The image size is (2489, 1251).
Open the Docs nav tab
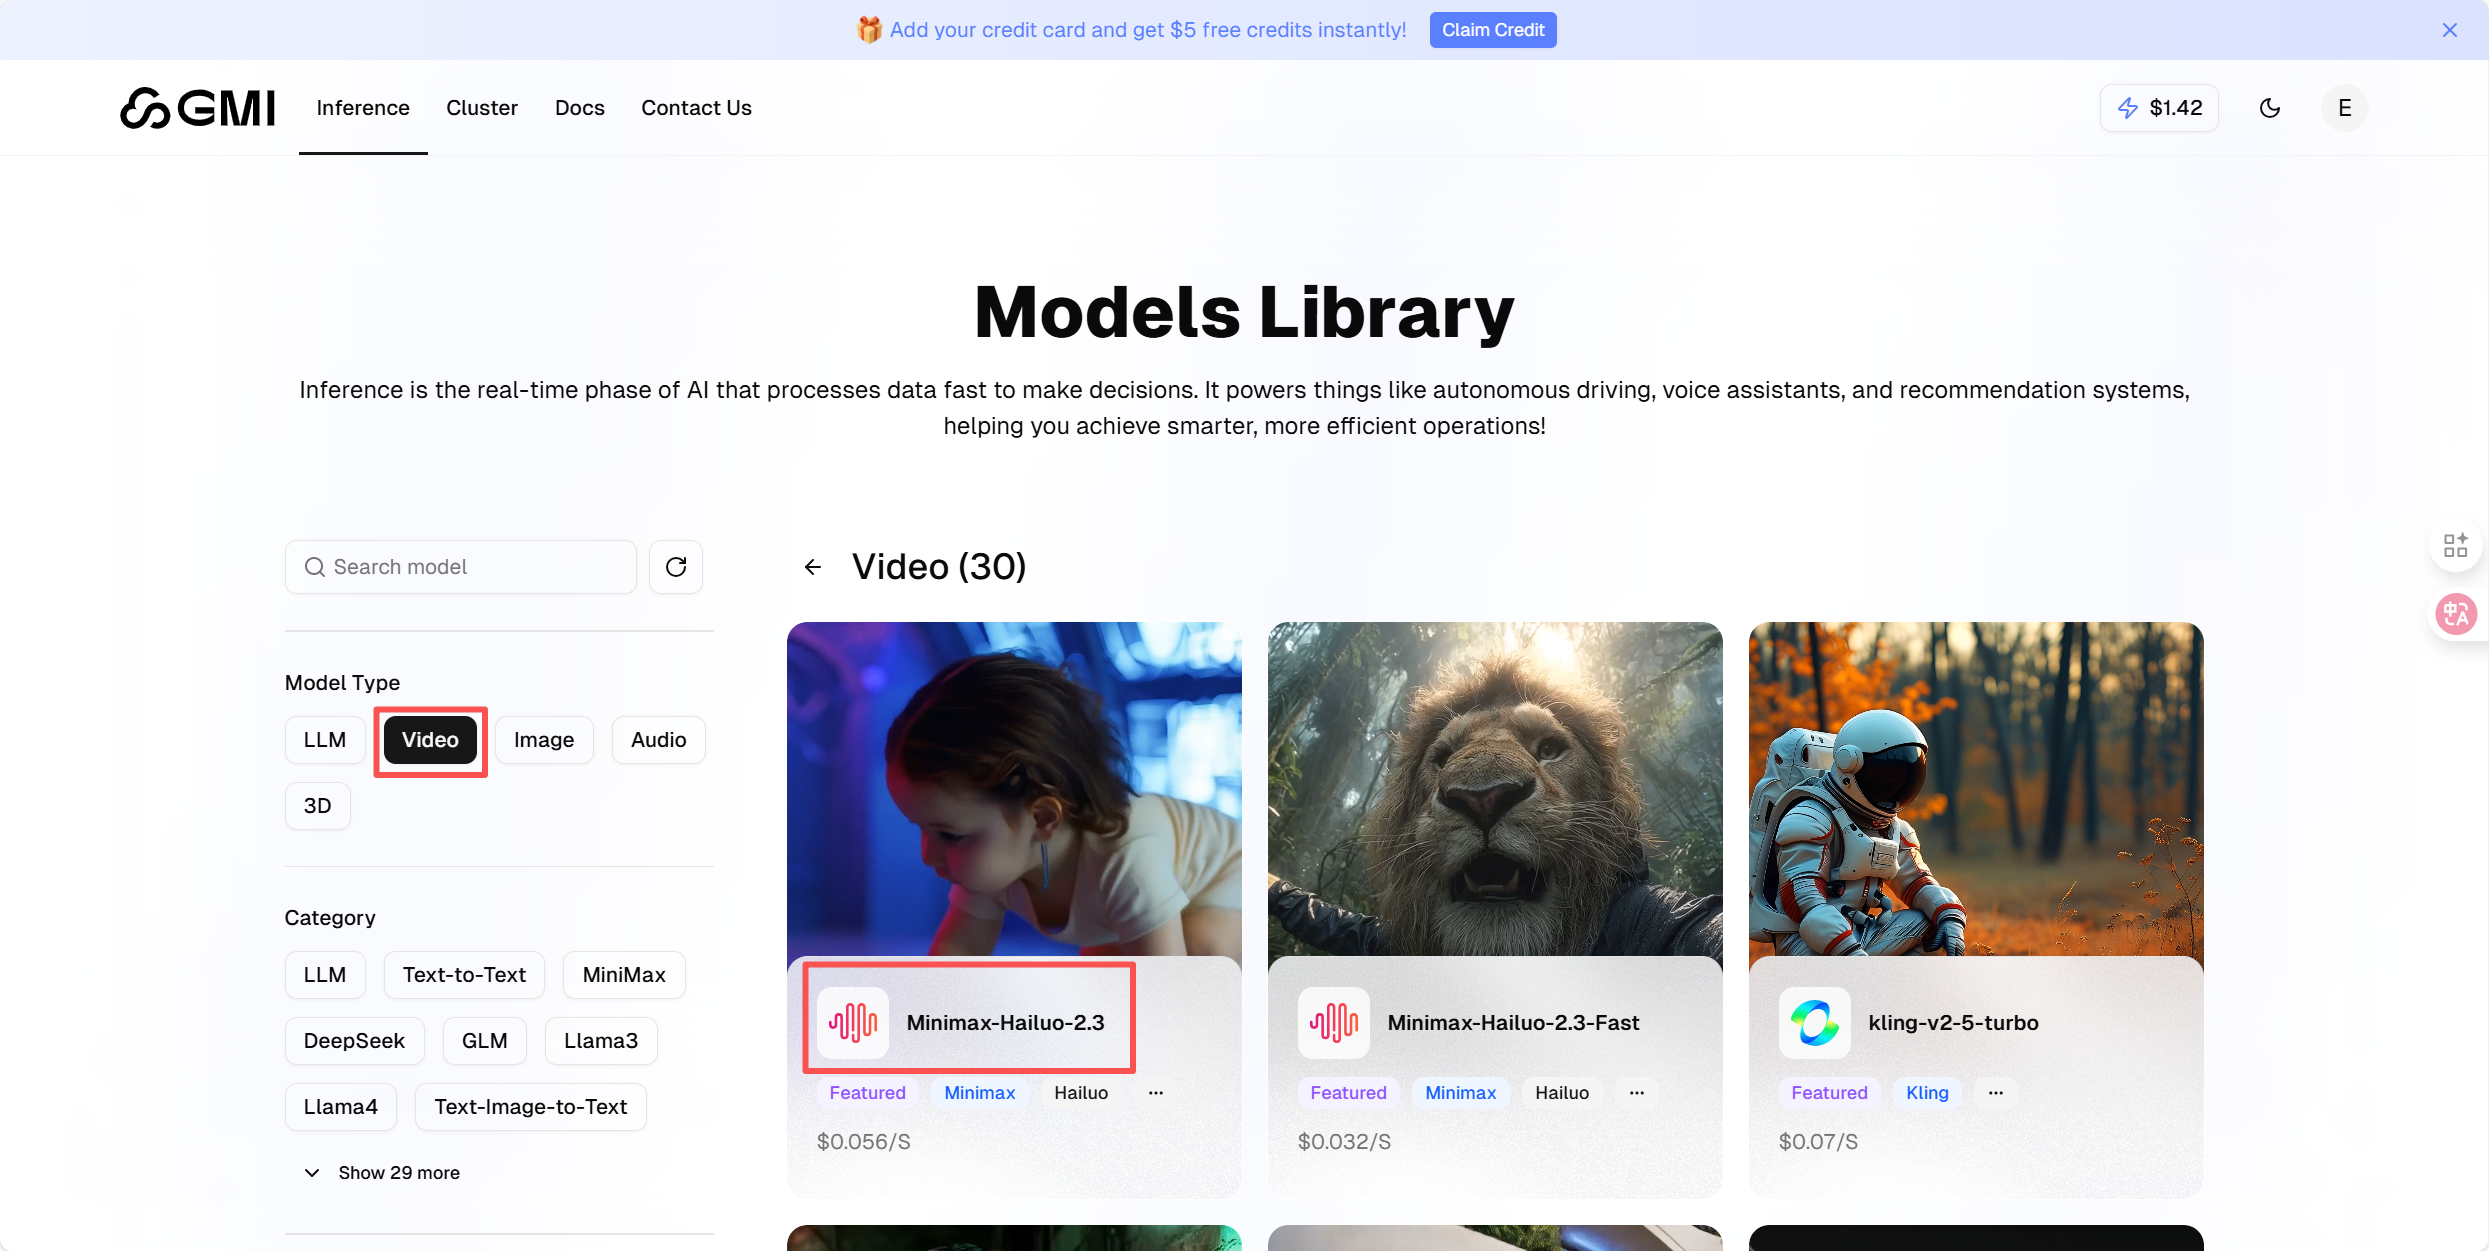580,108
